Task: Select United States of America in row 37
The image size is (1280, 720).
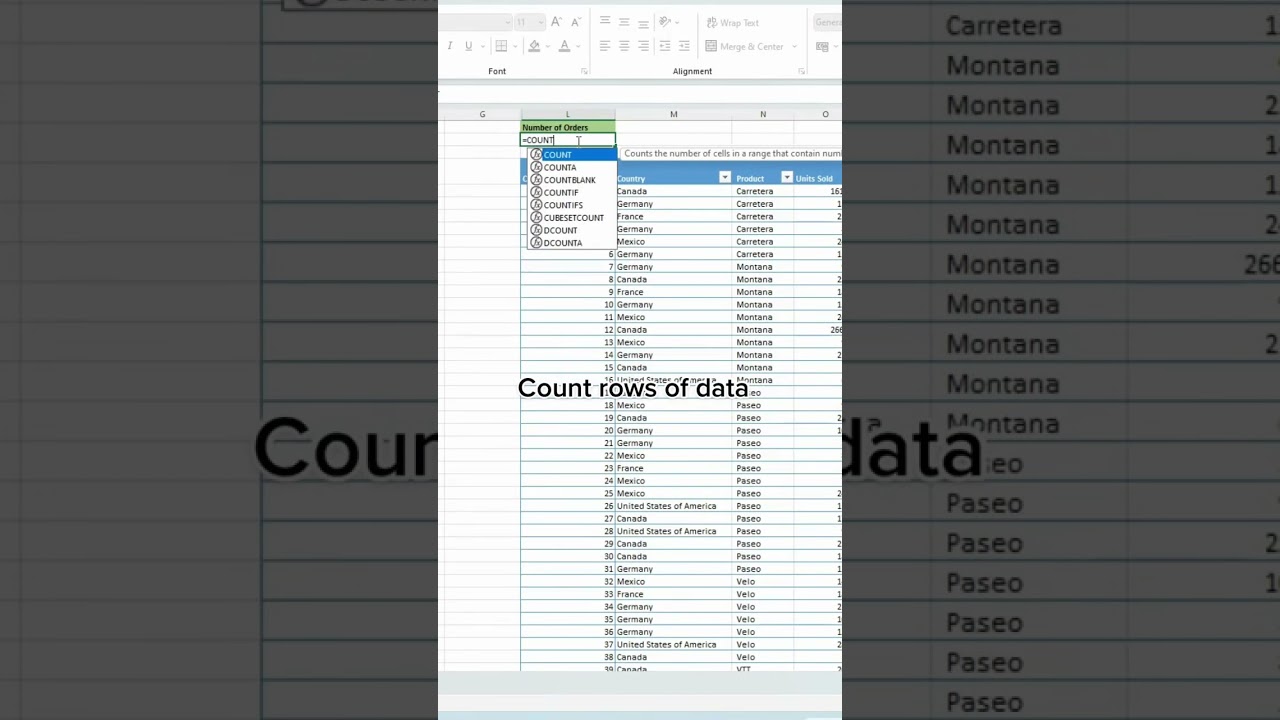Action: [673, 644]
